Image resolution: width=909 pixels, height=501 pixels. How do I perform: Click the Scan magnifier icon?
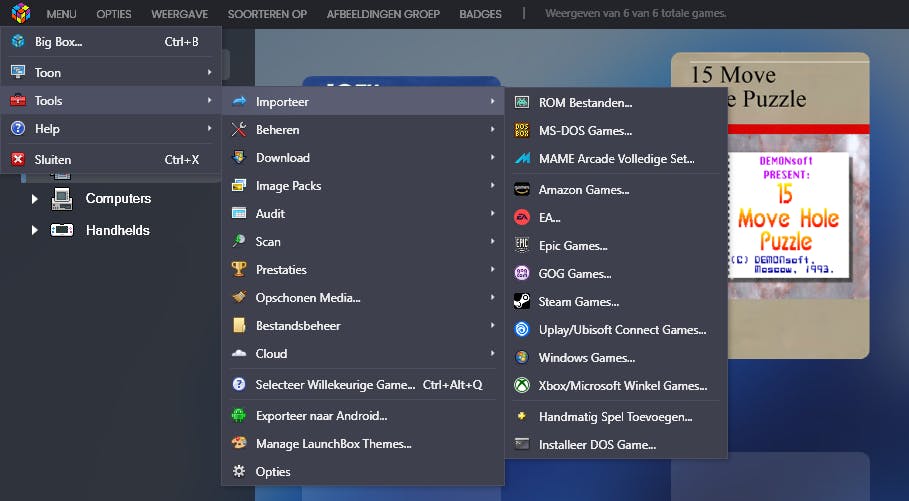[x=239, y=241]
